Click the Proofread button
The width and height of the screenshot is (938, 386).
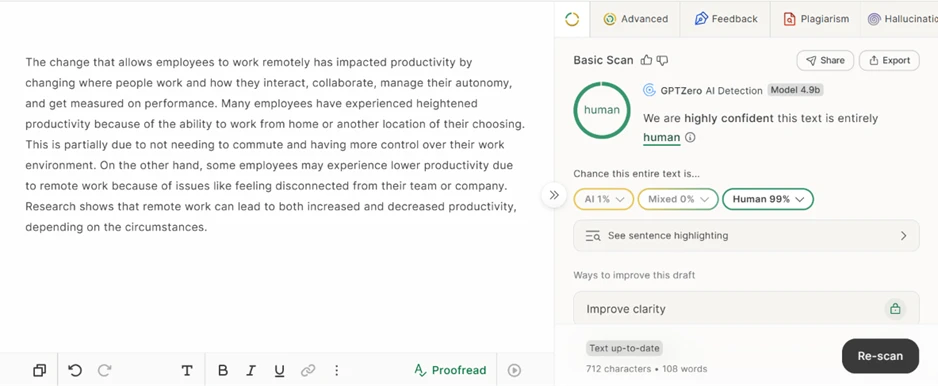[x=450, y=370]
